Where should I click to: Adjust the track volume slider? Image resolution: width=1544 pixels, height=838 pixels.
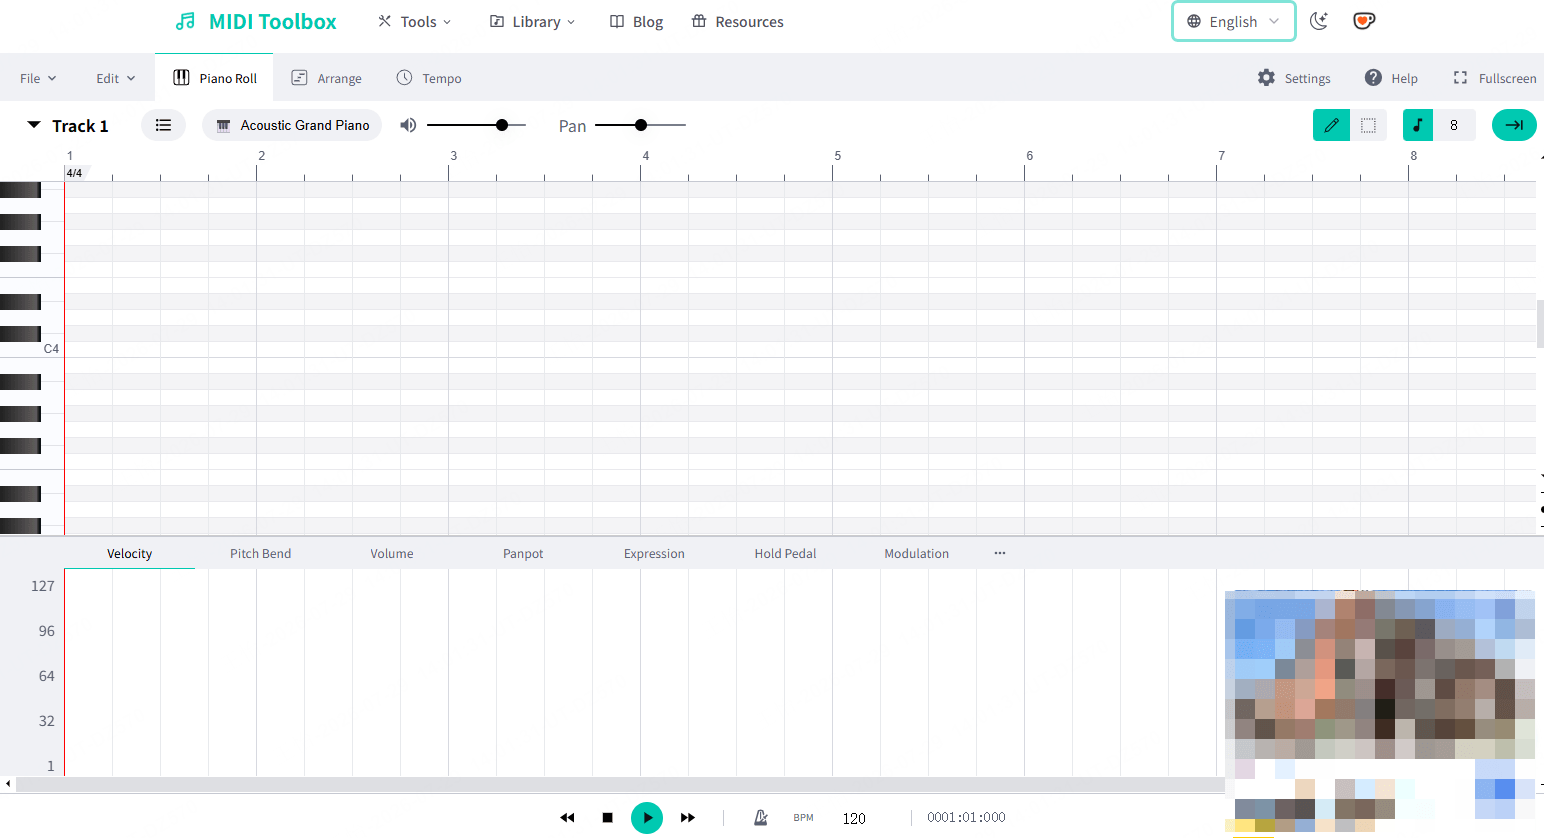pos(476,125)
